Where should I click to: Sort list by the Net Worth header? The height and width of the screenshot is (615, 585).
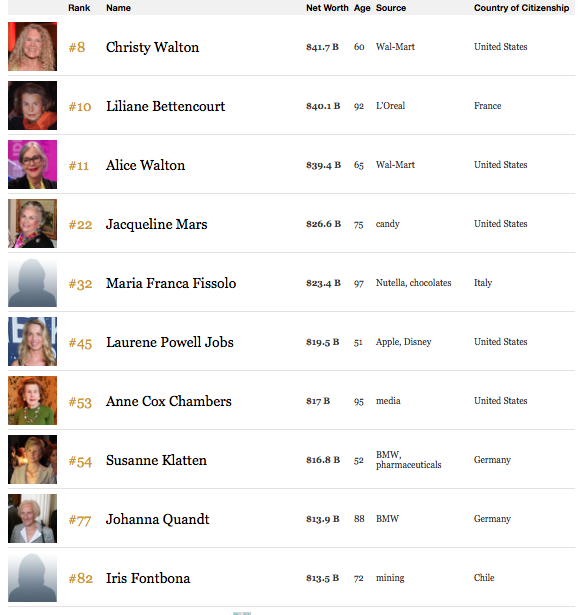[x=327, y=8]
